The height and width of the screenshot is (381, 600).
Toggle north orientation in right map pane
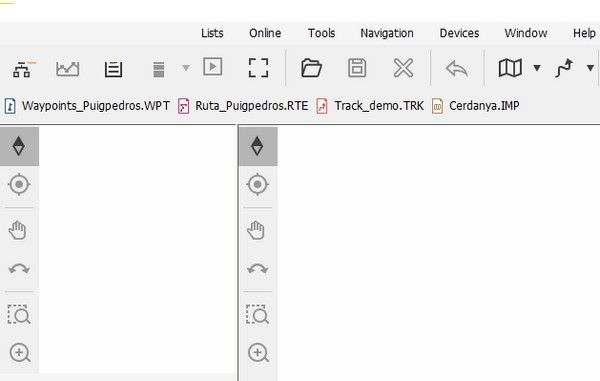pos(258,146)
